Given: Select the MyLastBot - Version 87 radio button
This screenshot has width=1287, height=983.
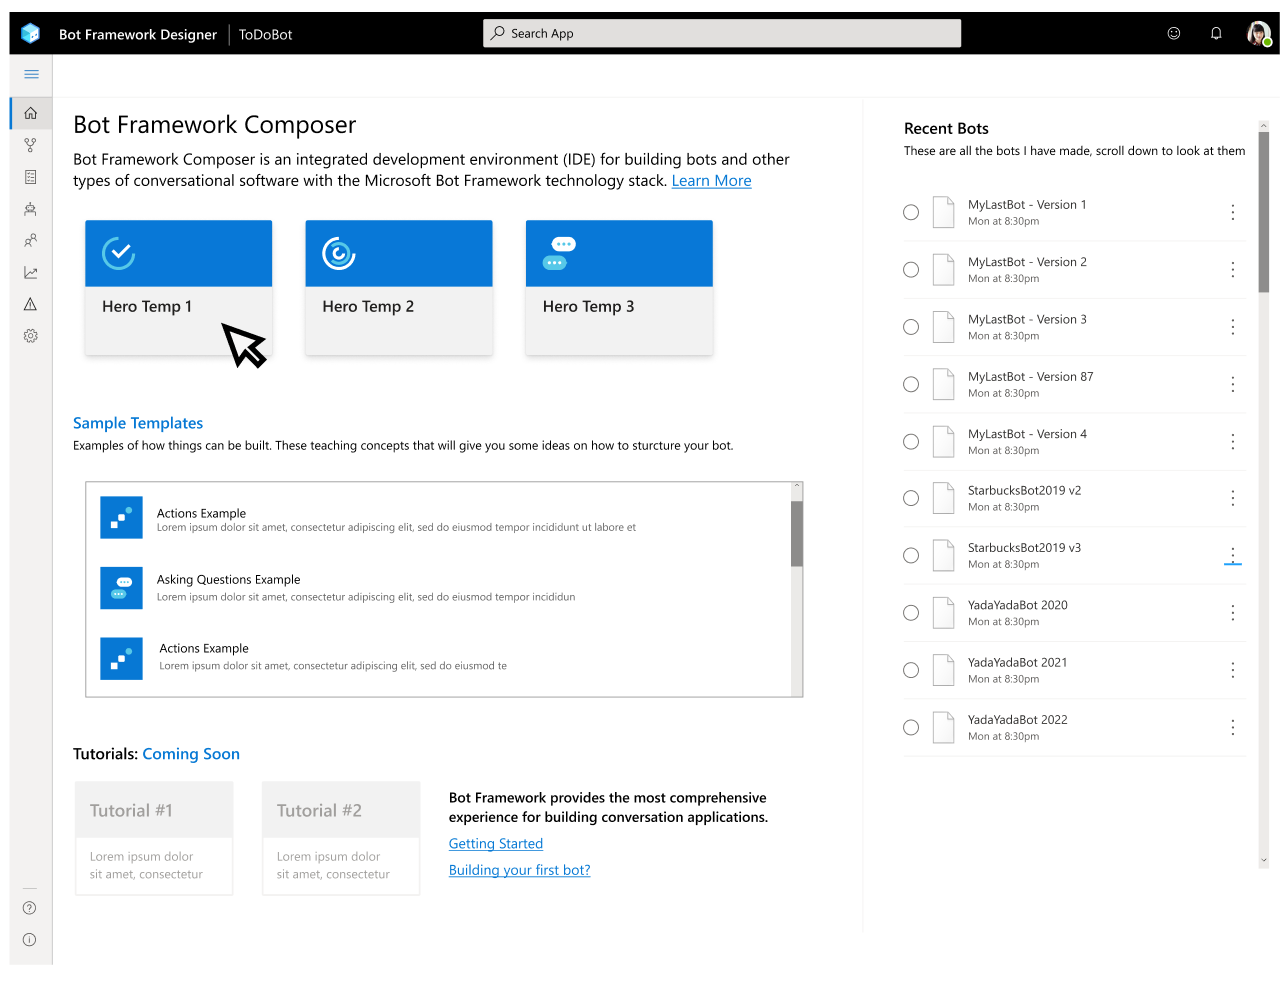Looking at the screenshot, I should point(911,384).
